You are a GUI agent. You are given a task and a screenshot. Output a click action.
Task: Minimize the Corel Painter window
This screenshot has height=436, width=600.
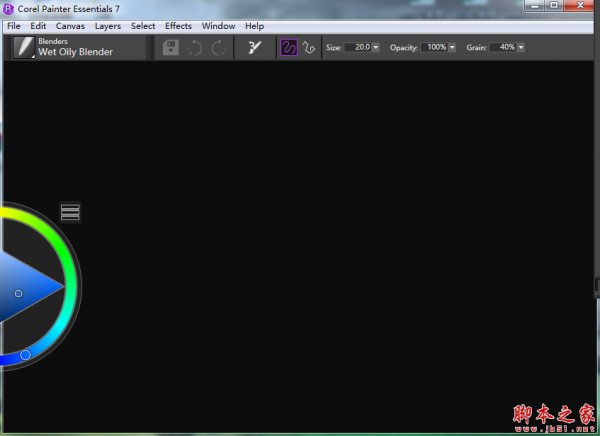(535, 6)
